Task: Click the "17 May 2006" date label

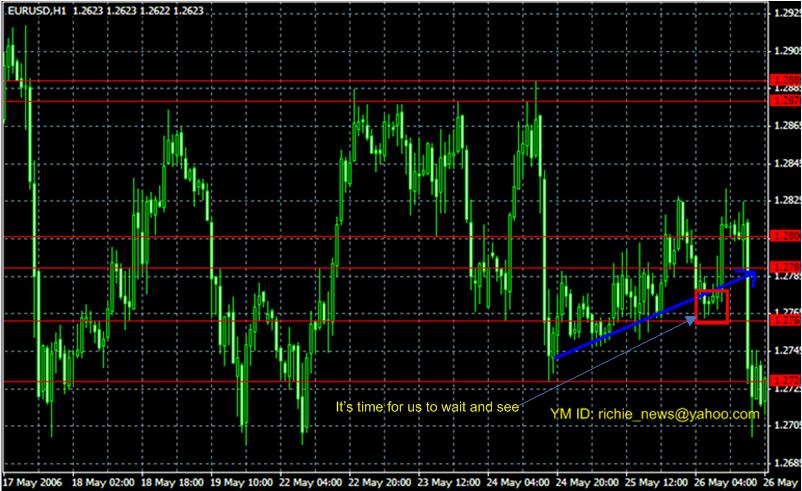Action: tap(32, 482)
